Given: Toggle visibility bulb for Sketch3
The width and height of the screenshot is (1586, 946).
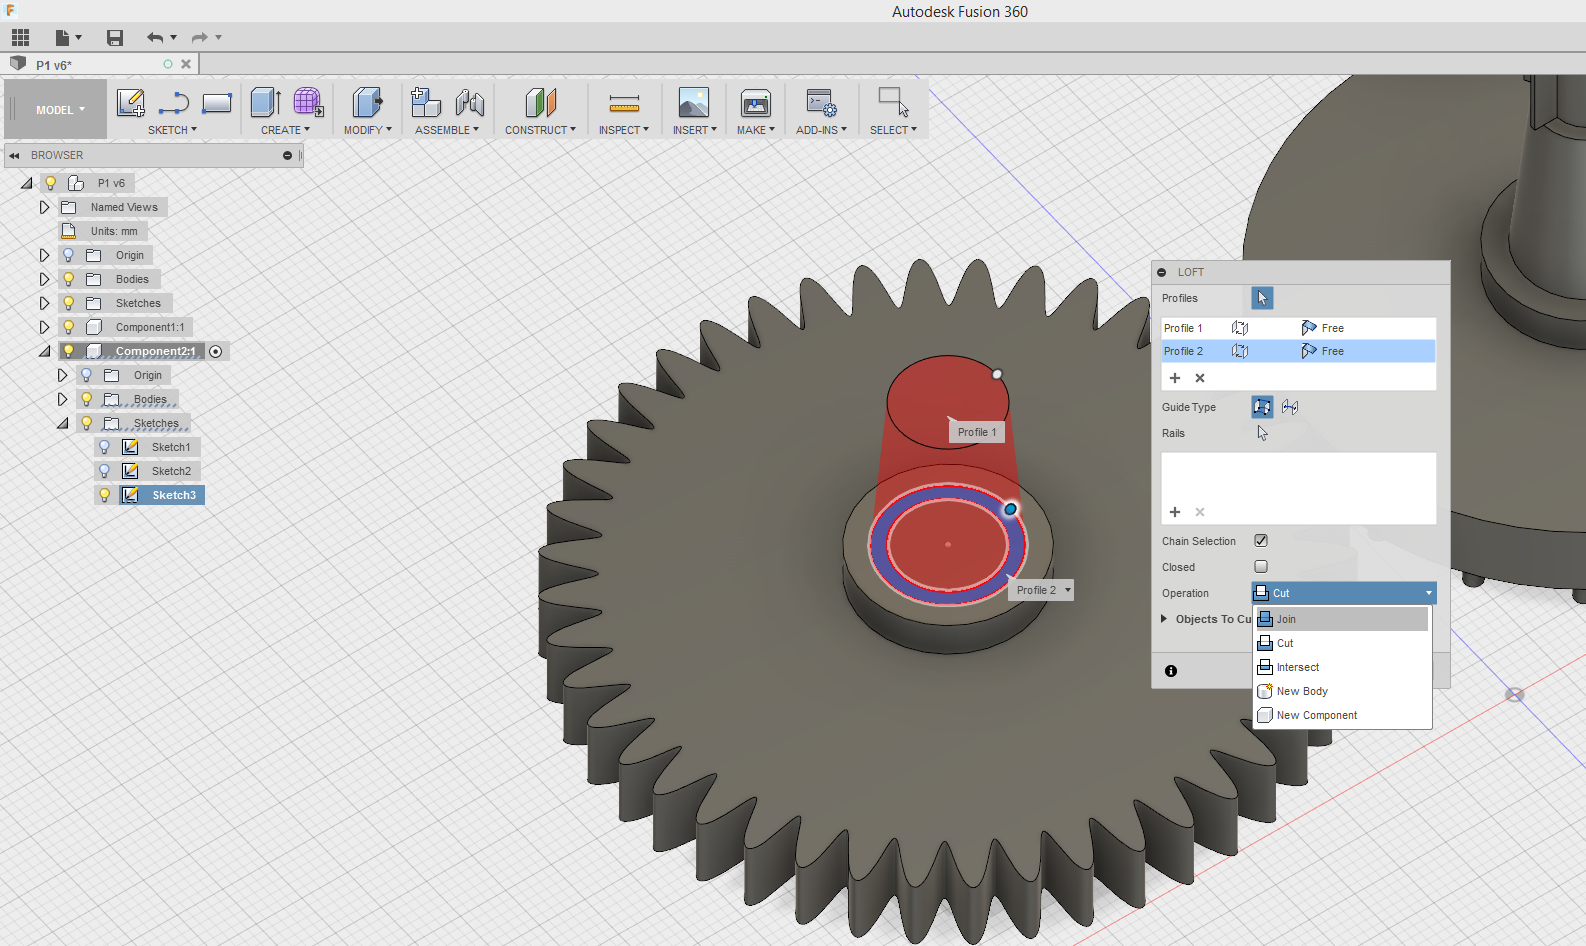Looking at the screenshot, I should coord(104,495).
